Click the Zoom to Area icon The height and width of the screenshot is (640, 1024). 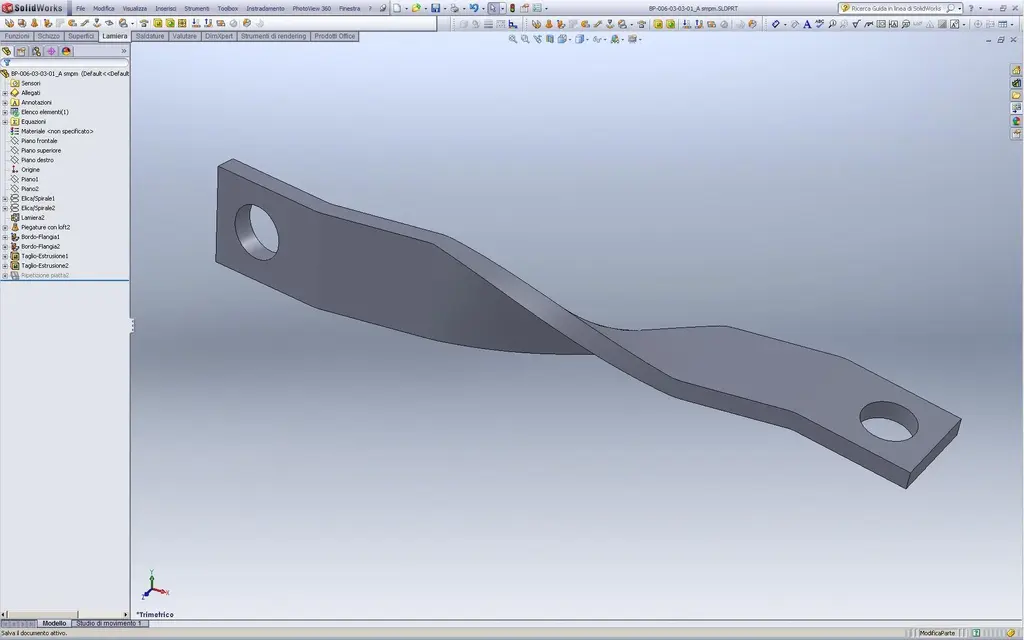point(525,39)
